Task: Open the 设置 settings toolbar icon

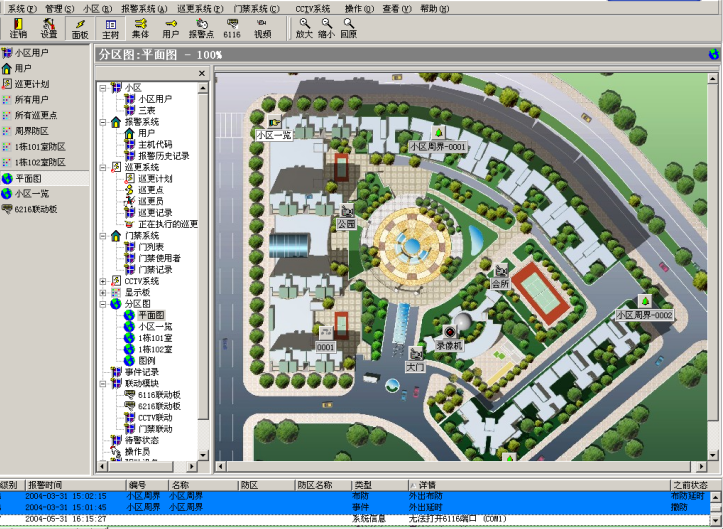Action: coord(48,28)
